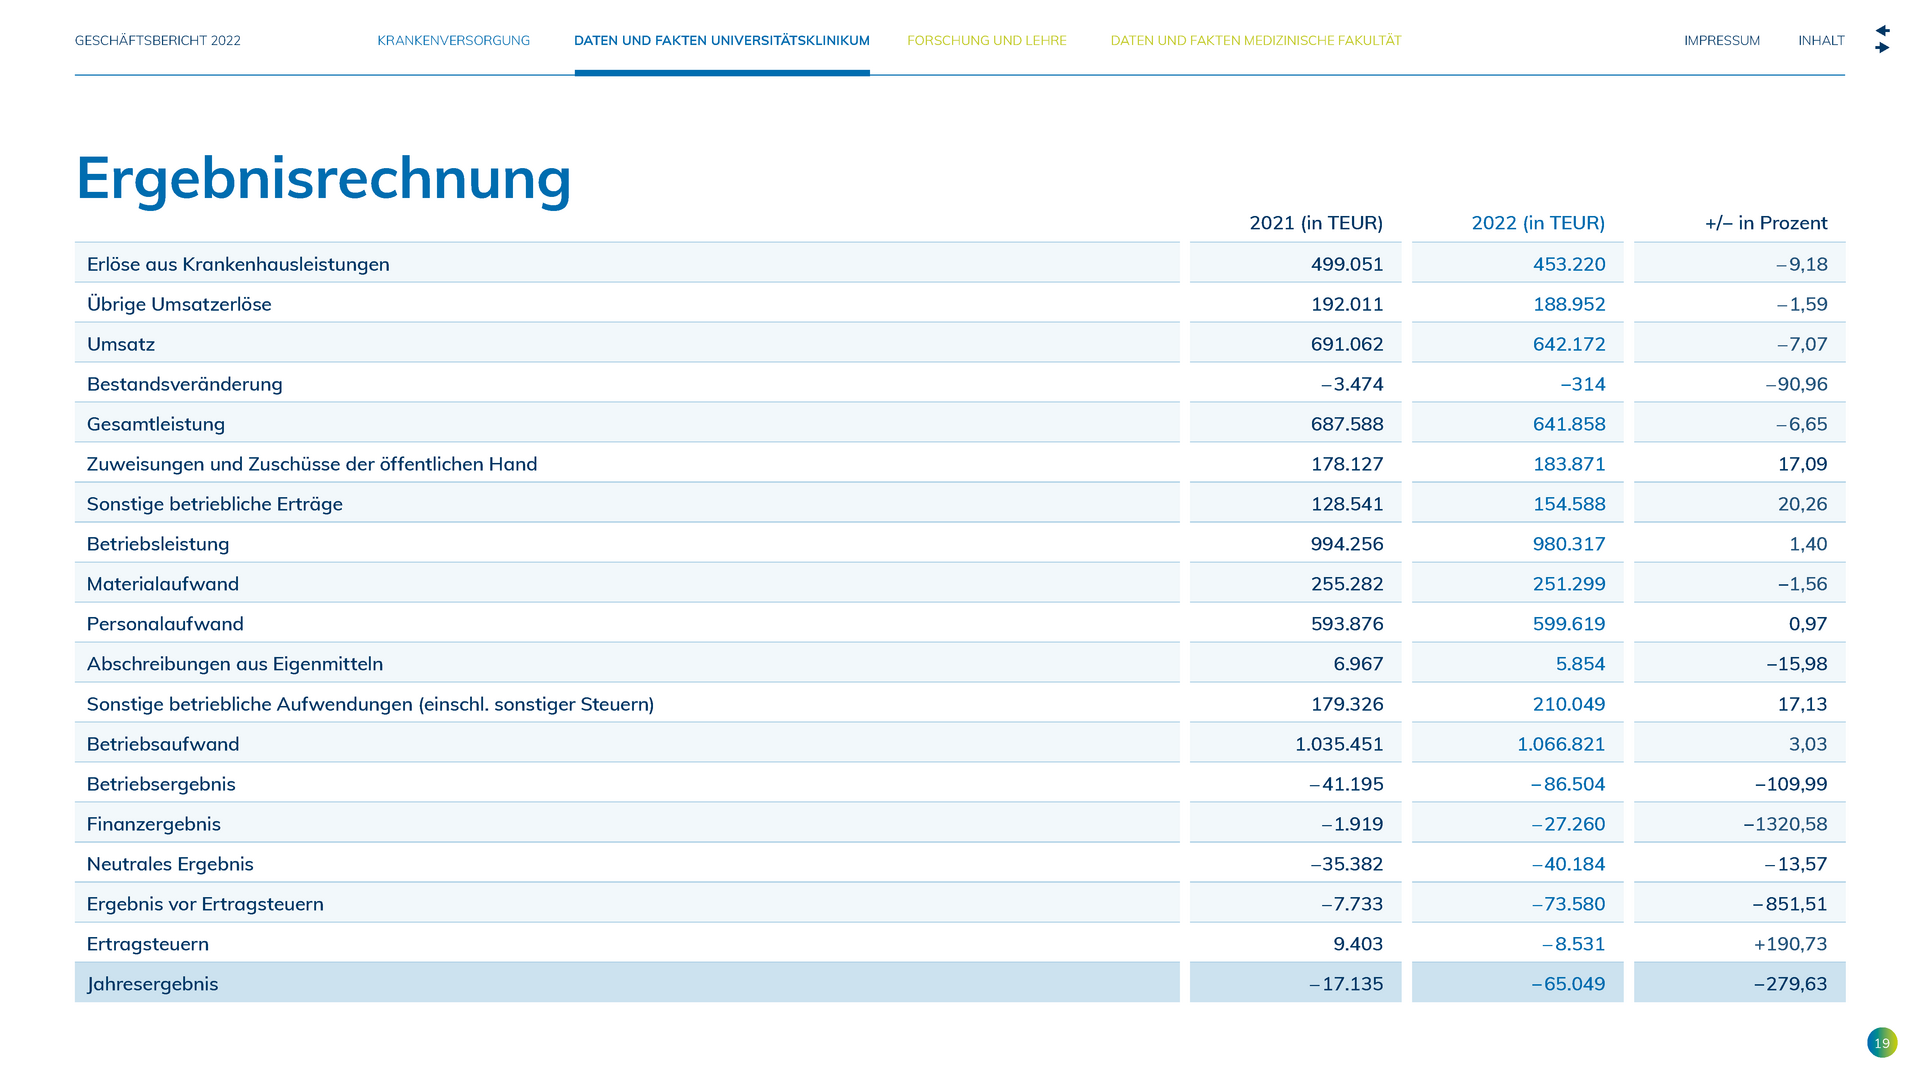Viewport: 1920px width, 1080px height.
Task: Select Bestandsveränderung row label
Action: [x=185, y=384]
